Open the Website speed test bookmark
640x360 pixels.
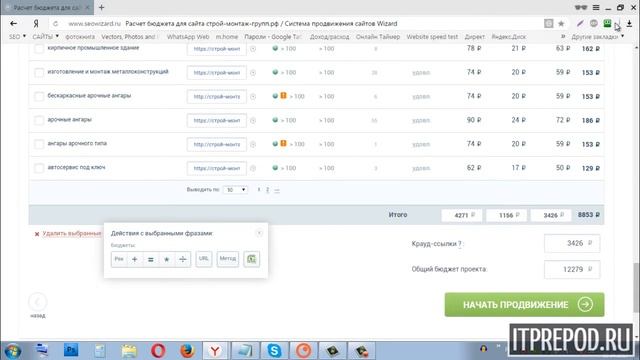[x=432, y=37]
